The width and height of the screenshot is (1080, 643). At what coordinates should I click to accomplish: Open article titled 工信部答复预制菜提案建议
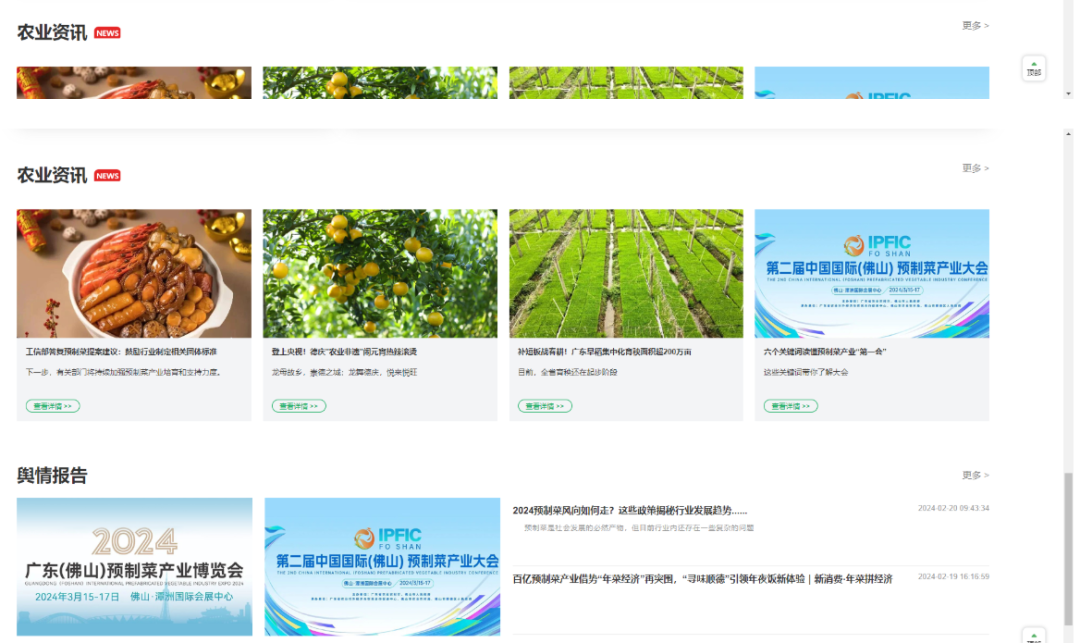121,352
